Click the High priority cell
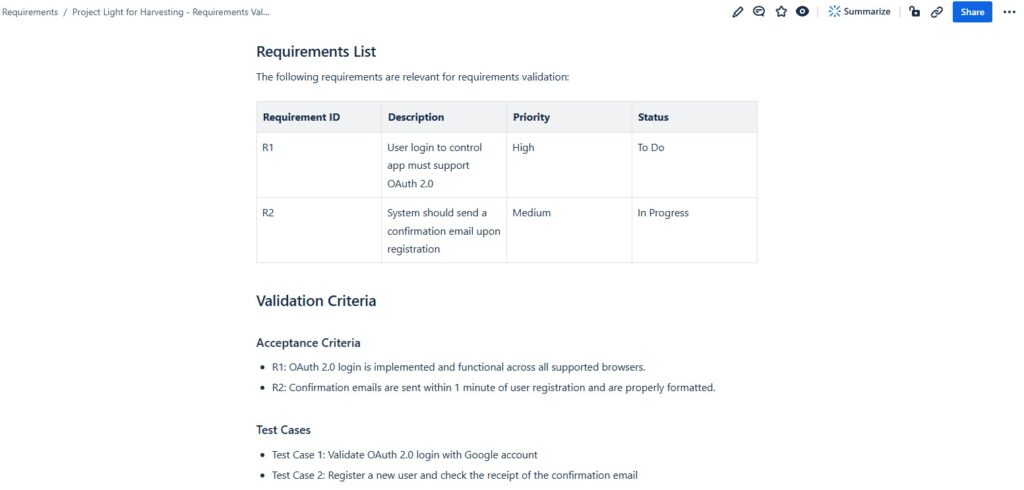Image resolution: width=1024 pixels, height=490 pixels. 523,147
